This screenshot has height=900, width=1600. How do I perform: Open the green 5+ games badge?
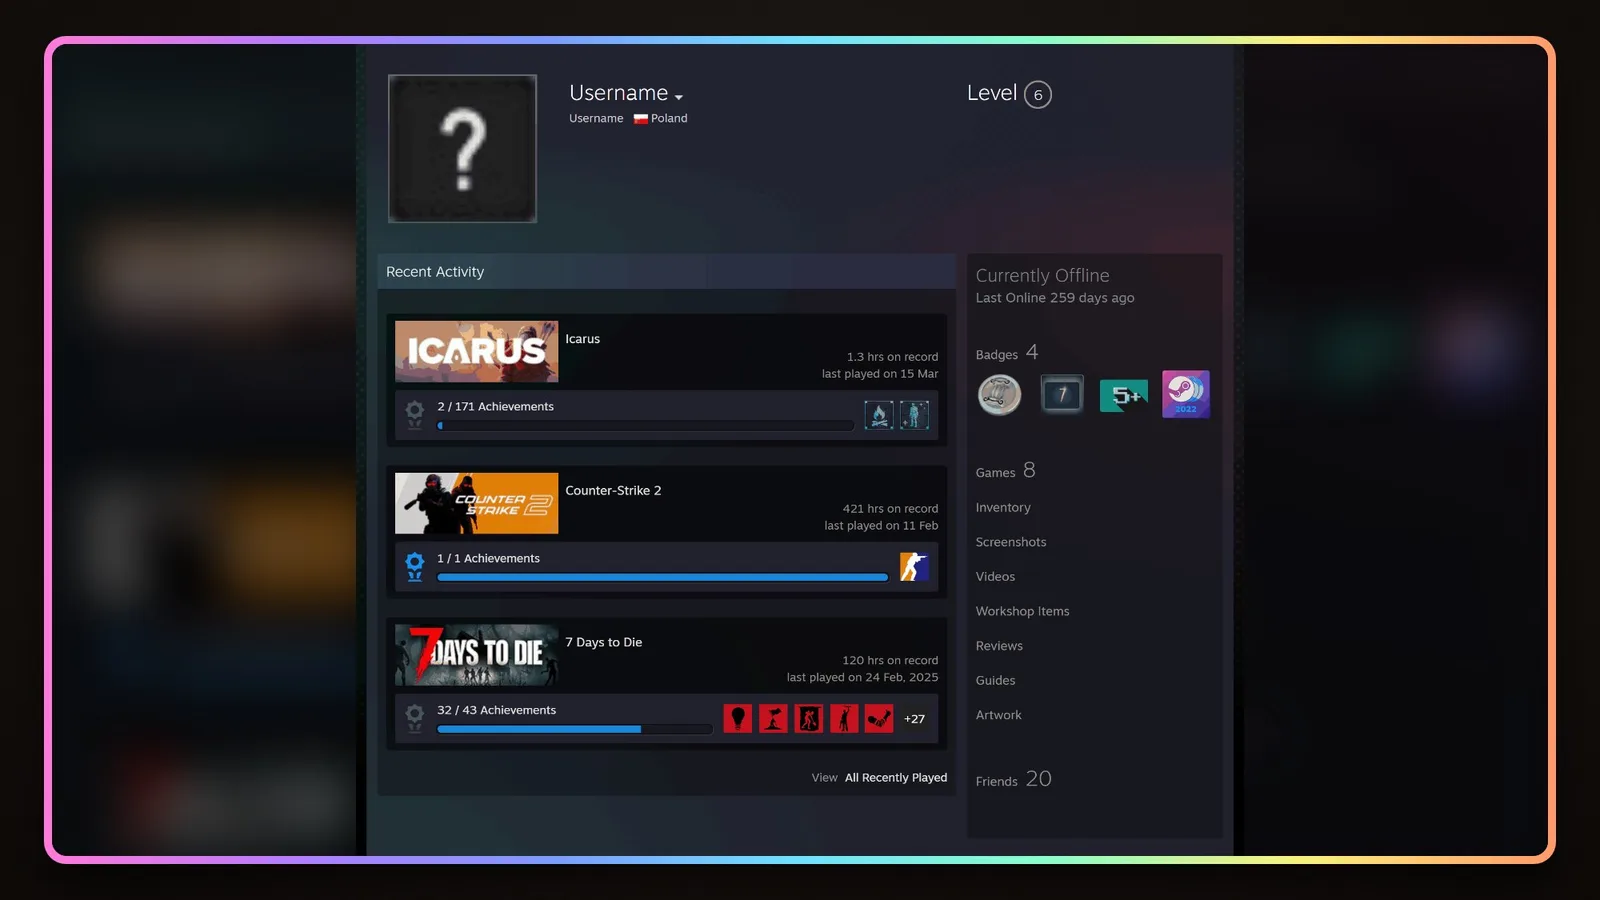click(1124, 396)
